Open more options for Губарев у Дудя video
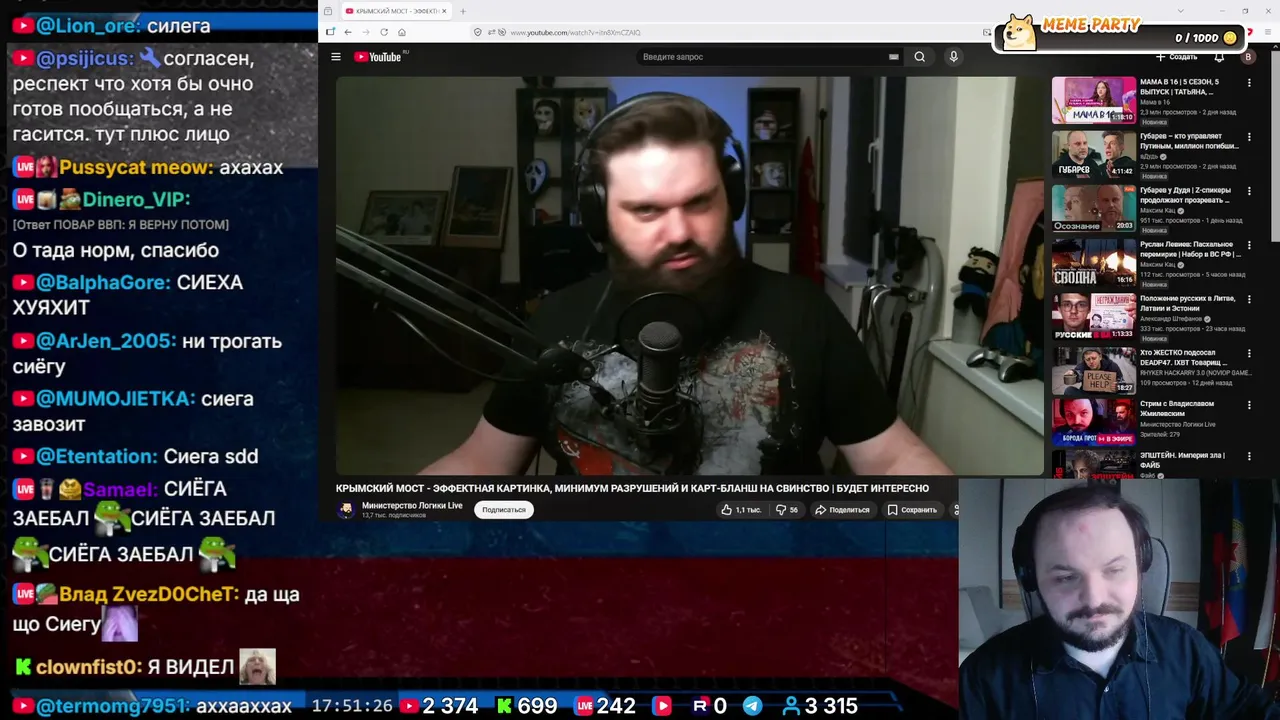Viewport: 1280px width, 720px height. (x=1249, y=191)
